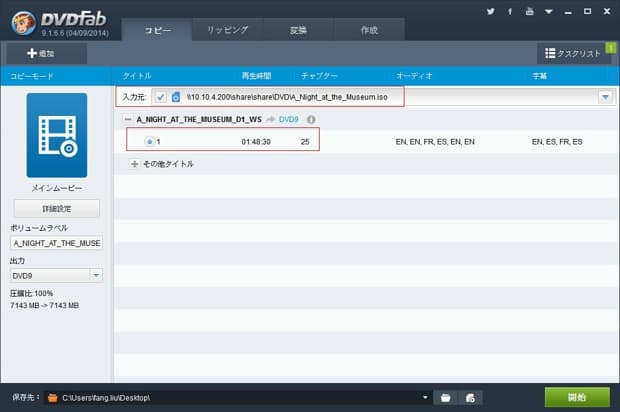Click the 詳細設定 button
This screenshot has width=620, height=412.
point(56,209)
